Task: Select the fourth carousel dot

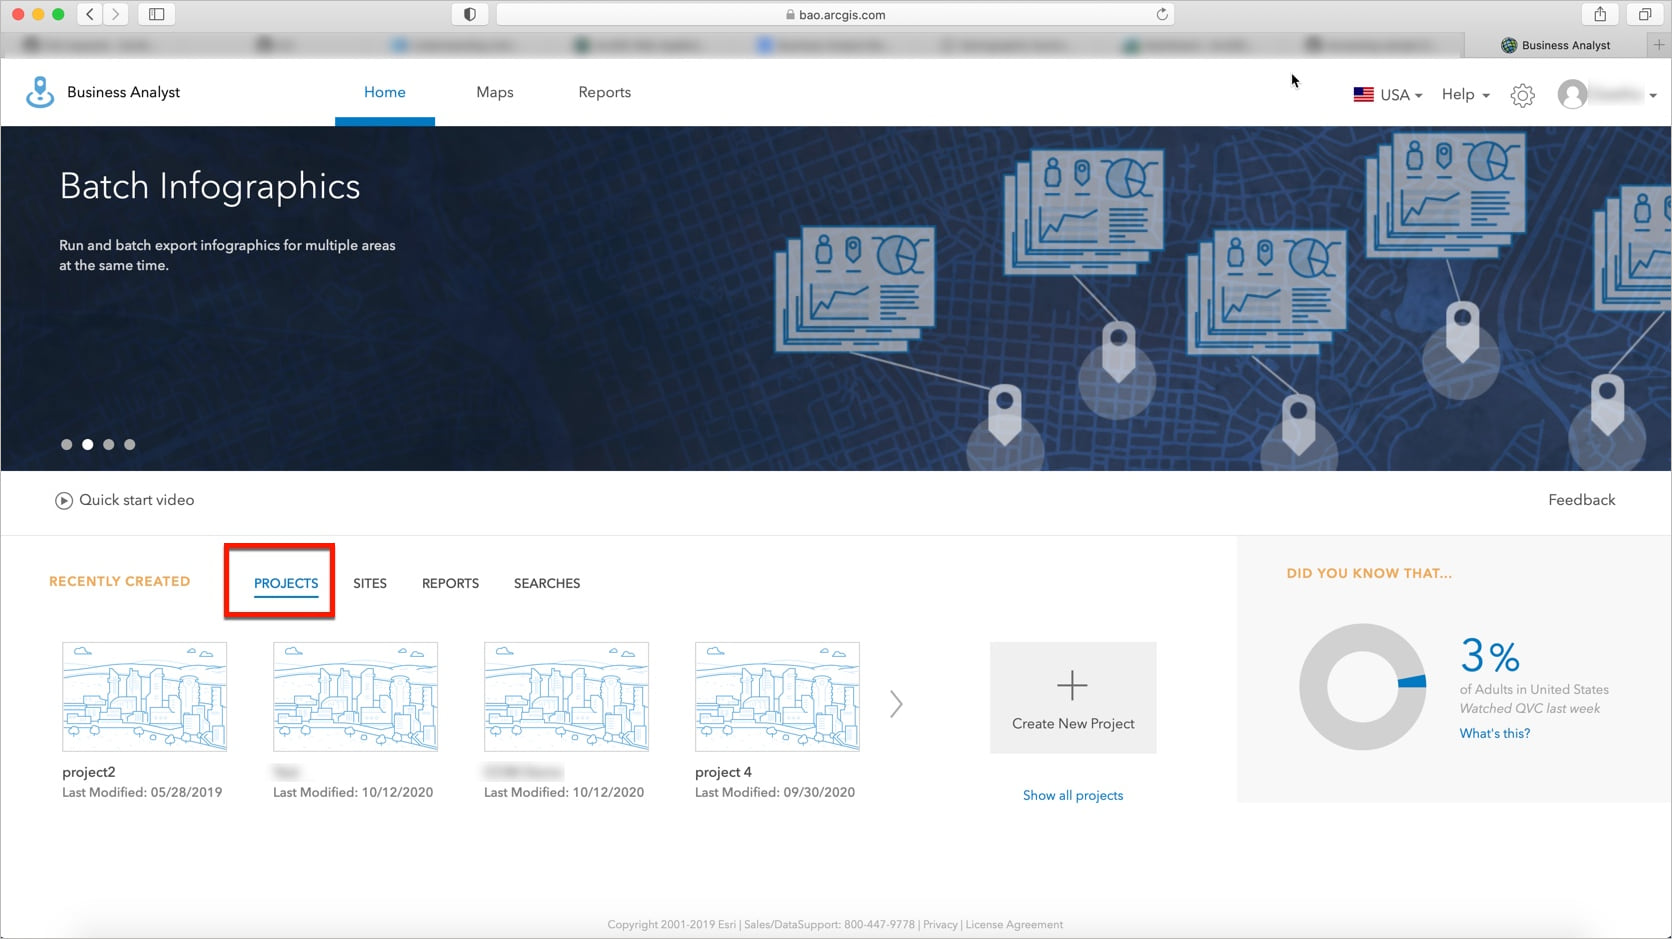Action: click(x=129, y=444)
